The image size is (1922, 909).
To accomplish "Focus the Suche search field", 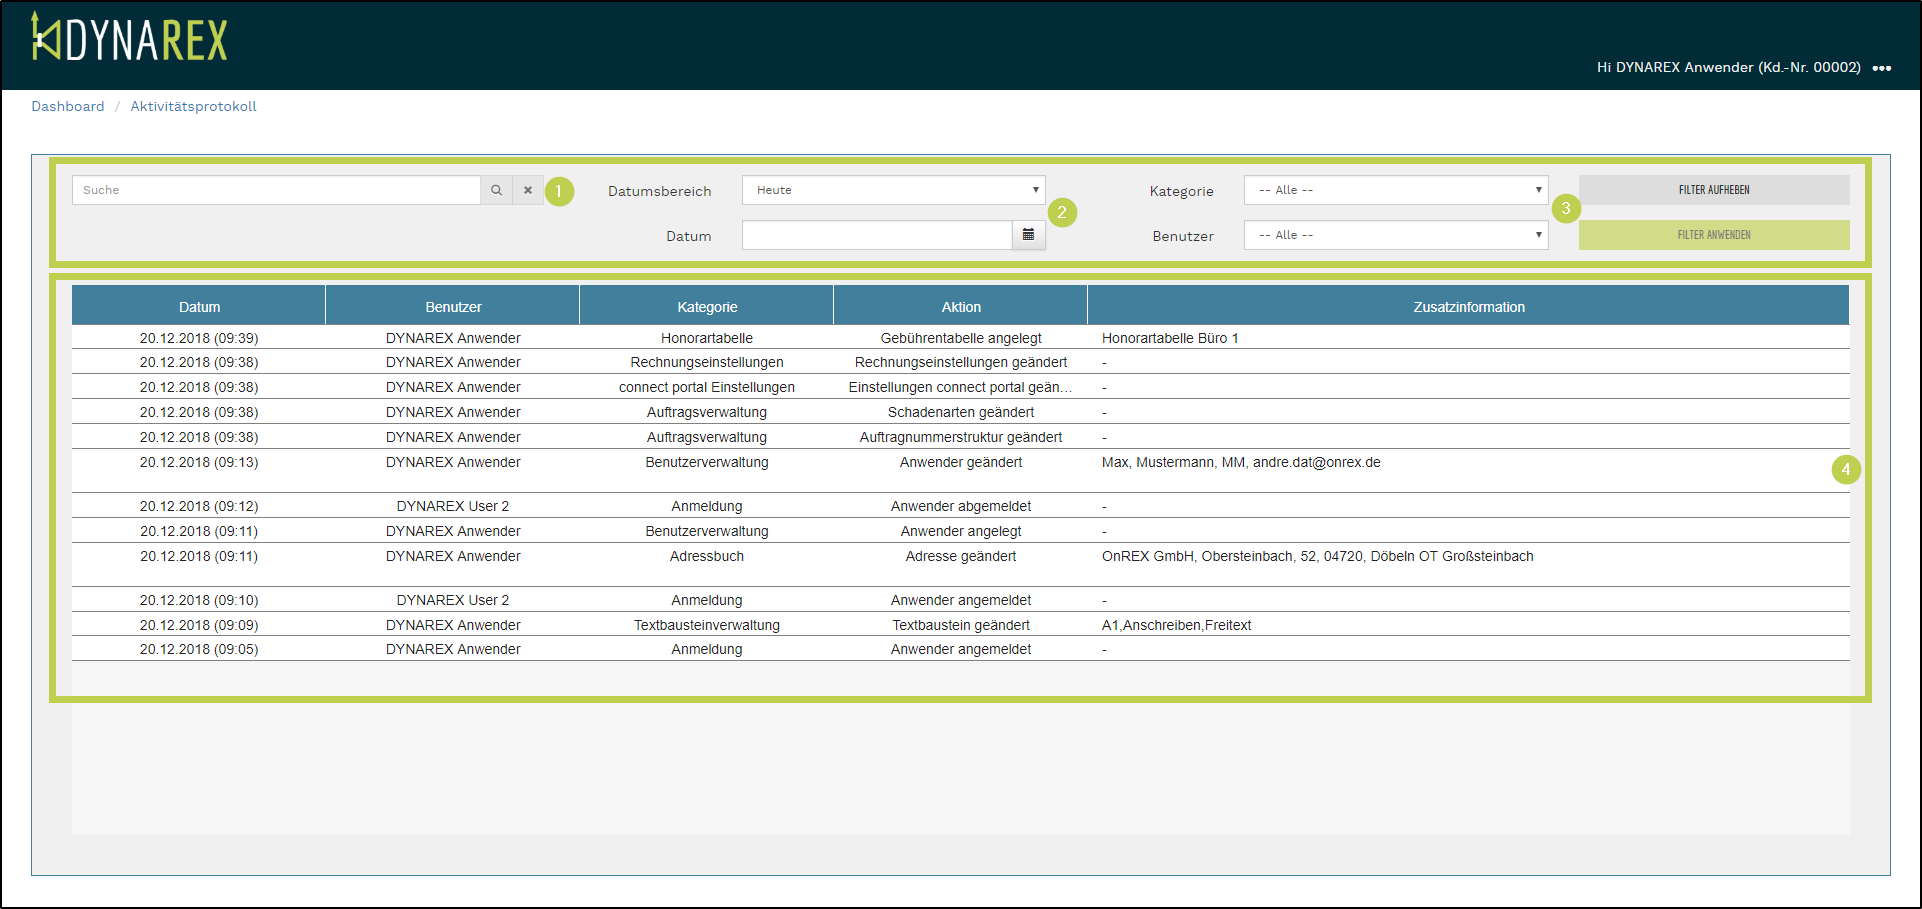I will (x=276, y=190).
